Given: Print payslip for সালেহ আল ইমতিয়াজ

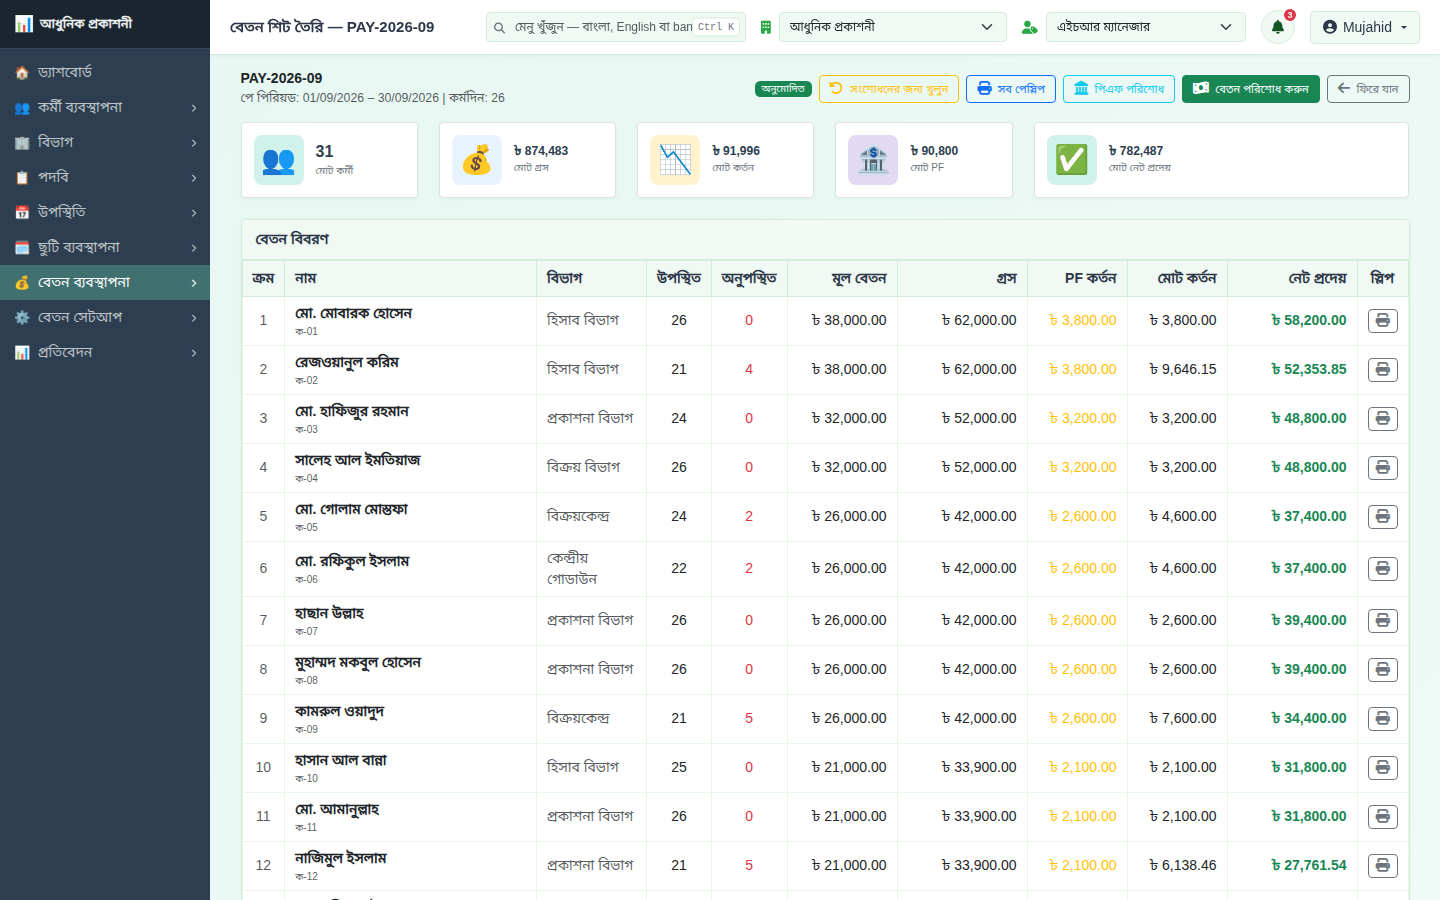Looking at the screenshot, I should tap(1382, 468).
